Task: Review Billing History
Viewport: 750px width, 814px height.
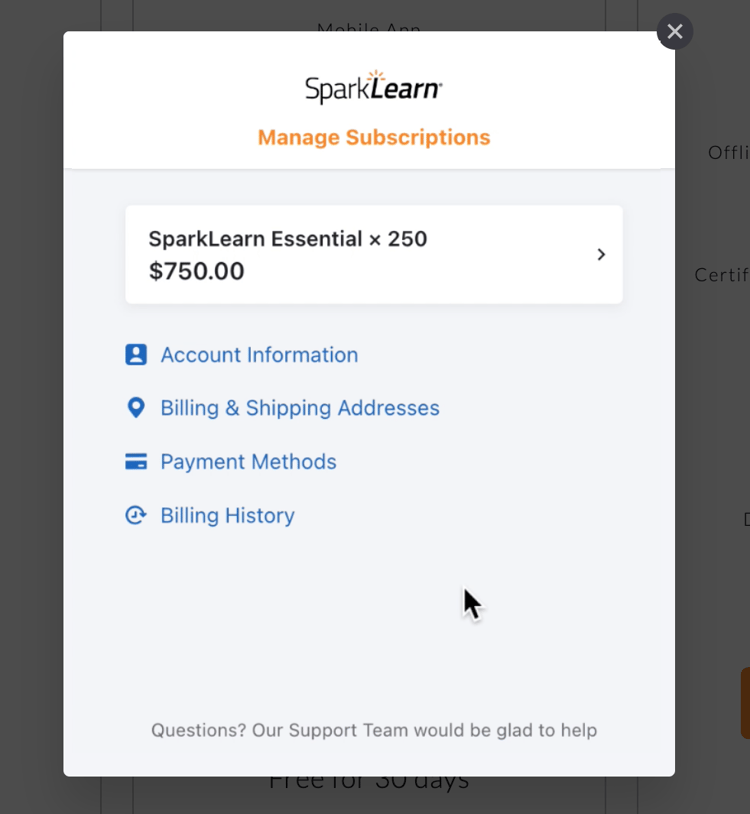Action: tap(227, 514)
